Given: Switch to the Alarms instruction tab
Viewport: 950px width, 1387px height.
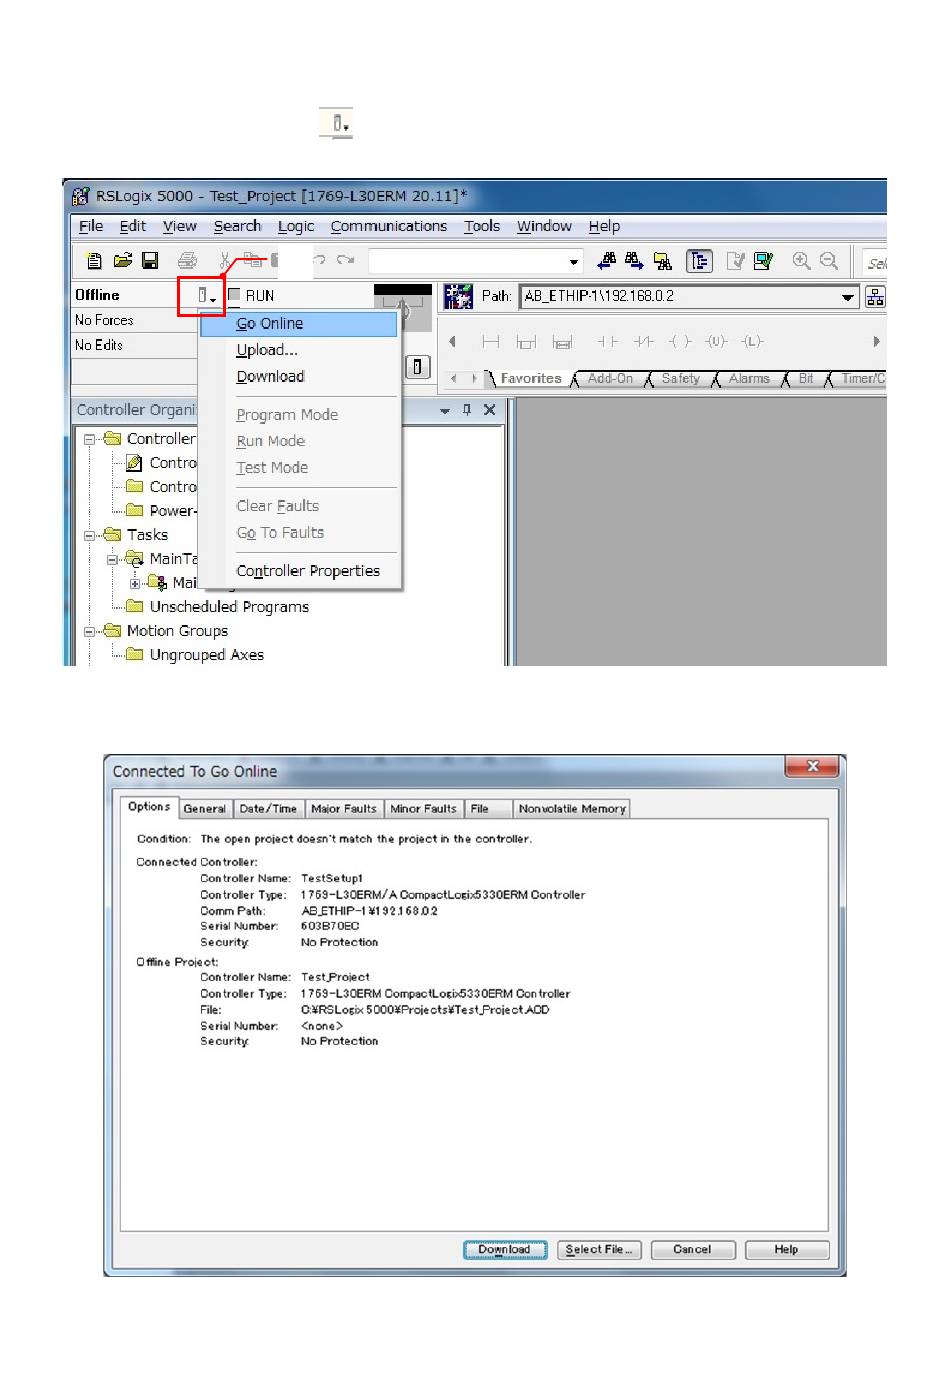Looking at the screenshot, I should point(749,379).
